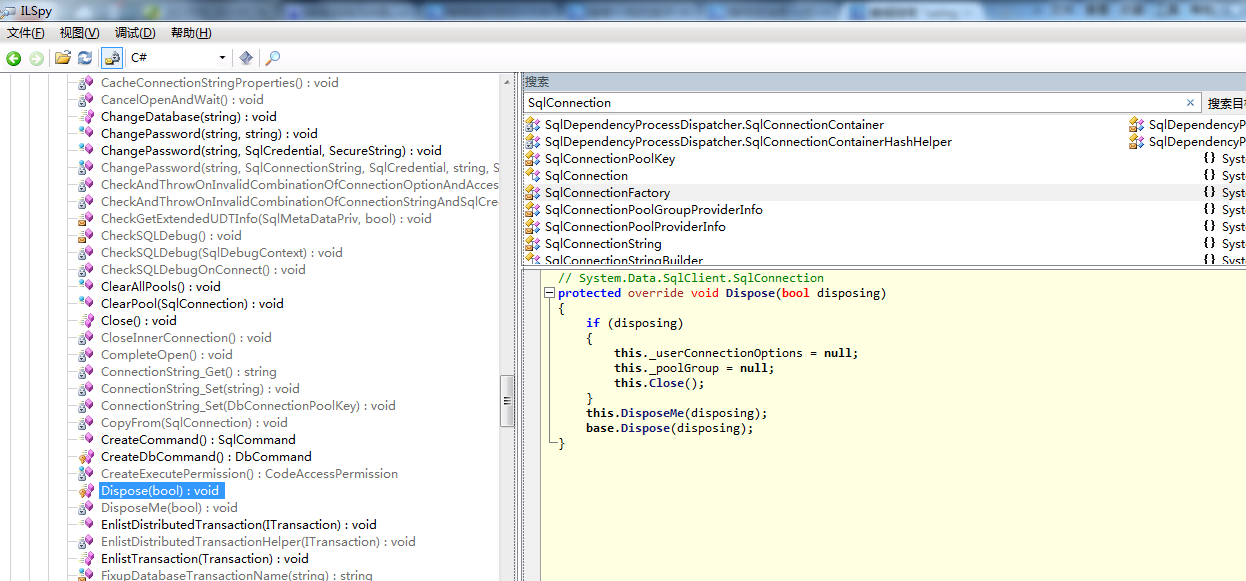Open the 调试(D) menu
Viewport: 1246px width, 581px height.
pos(135,33)
